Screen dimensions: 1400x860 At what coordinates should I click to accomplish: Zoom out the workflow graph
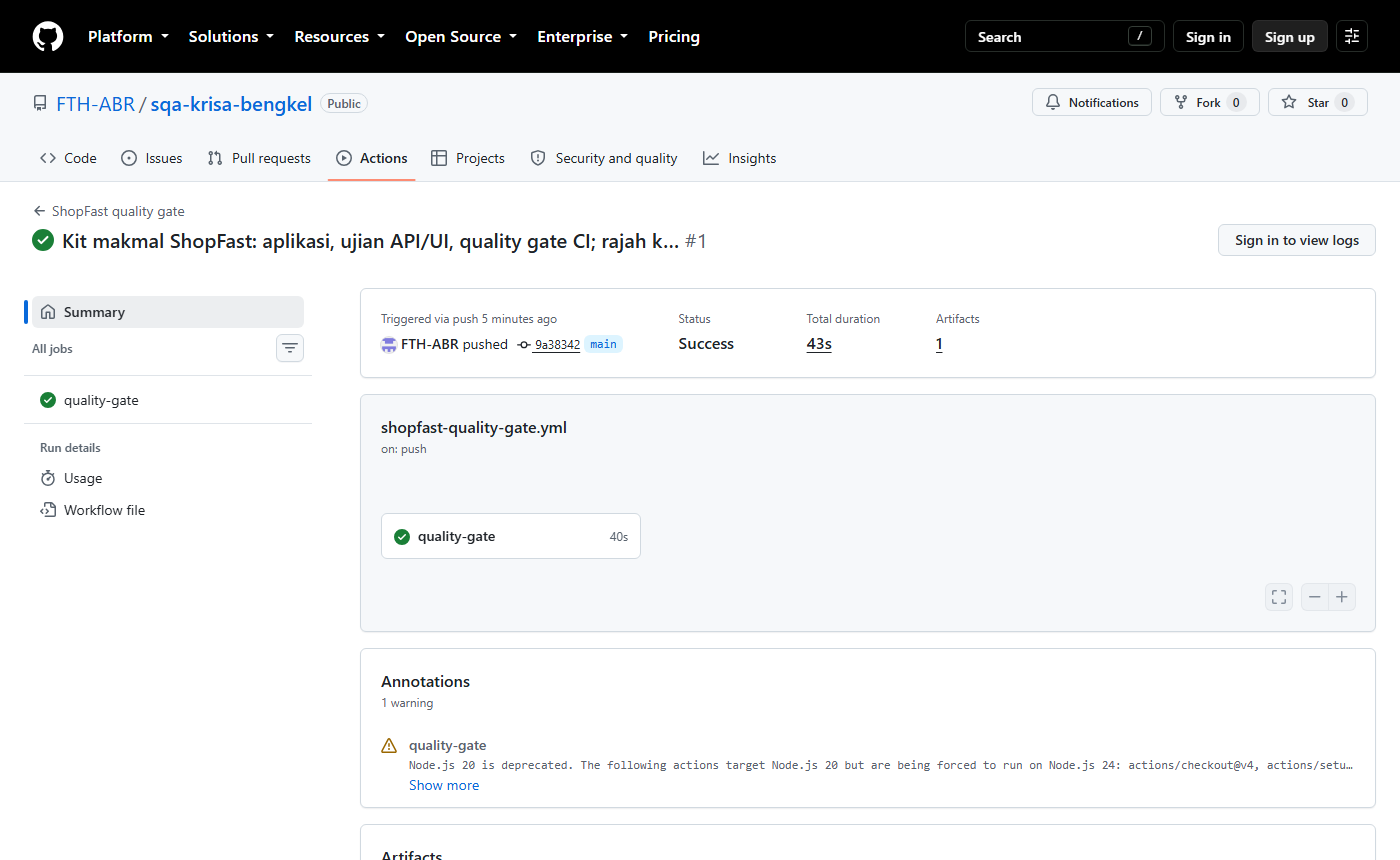(x=1315, y=597)
